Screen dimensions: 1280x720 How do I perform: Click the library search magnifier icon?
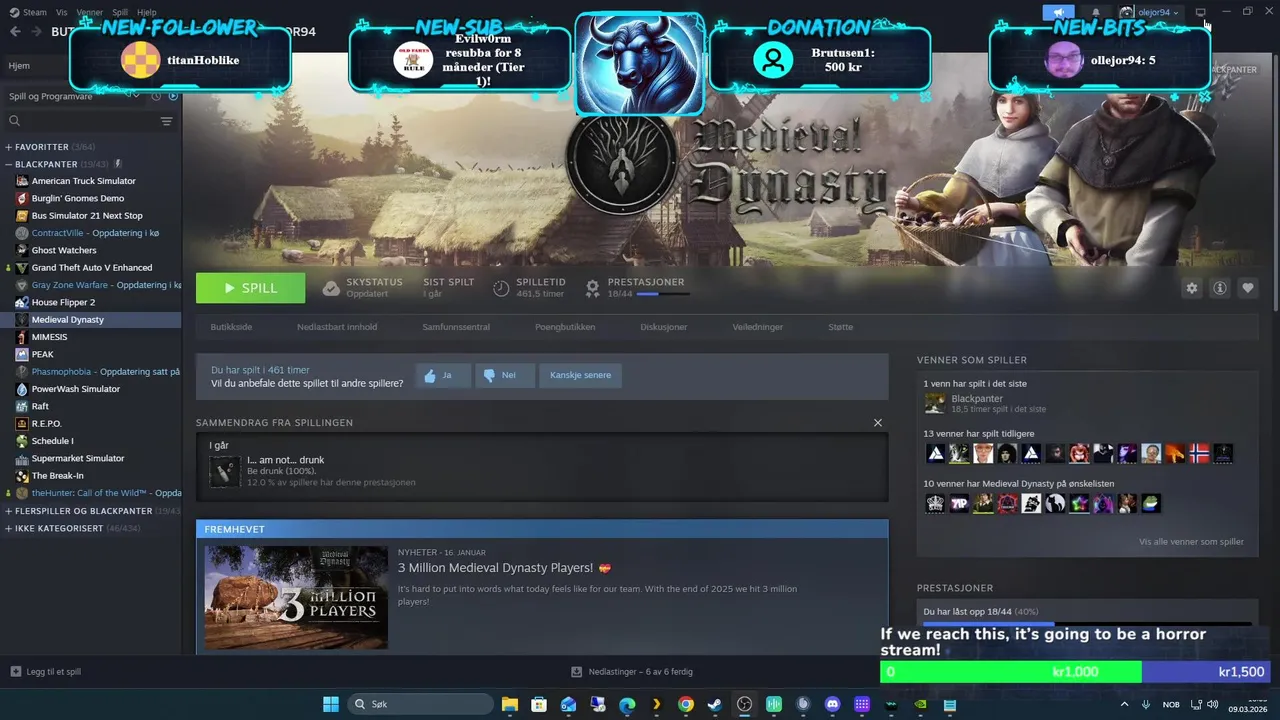[x=14, y=121]
